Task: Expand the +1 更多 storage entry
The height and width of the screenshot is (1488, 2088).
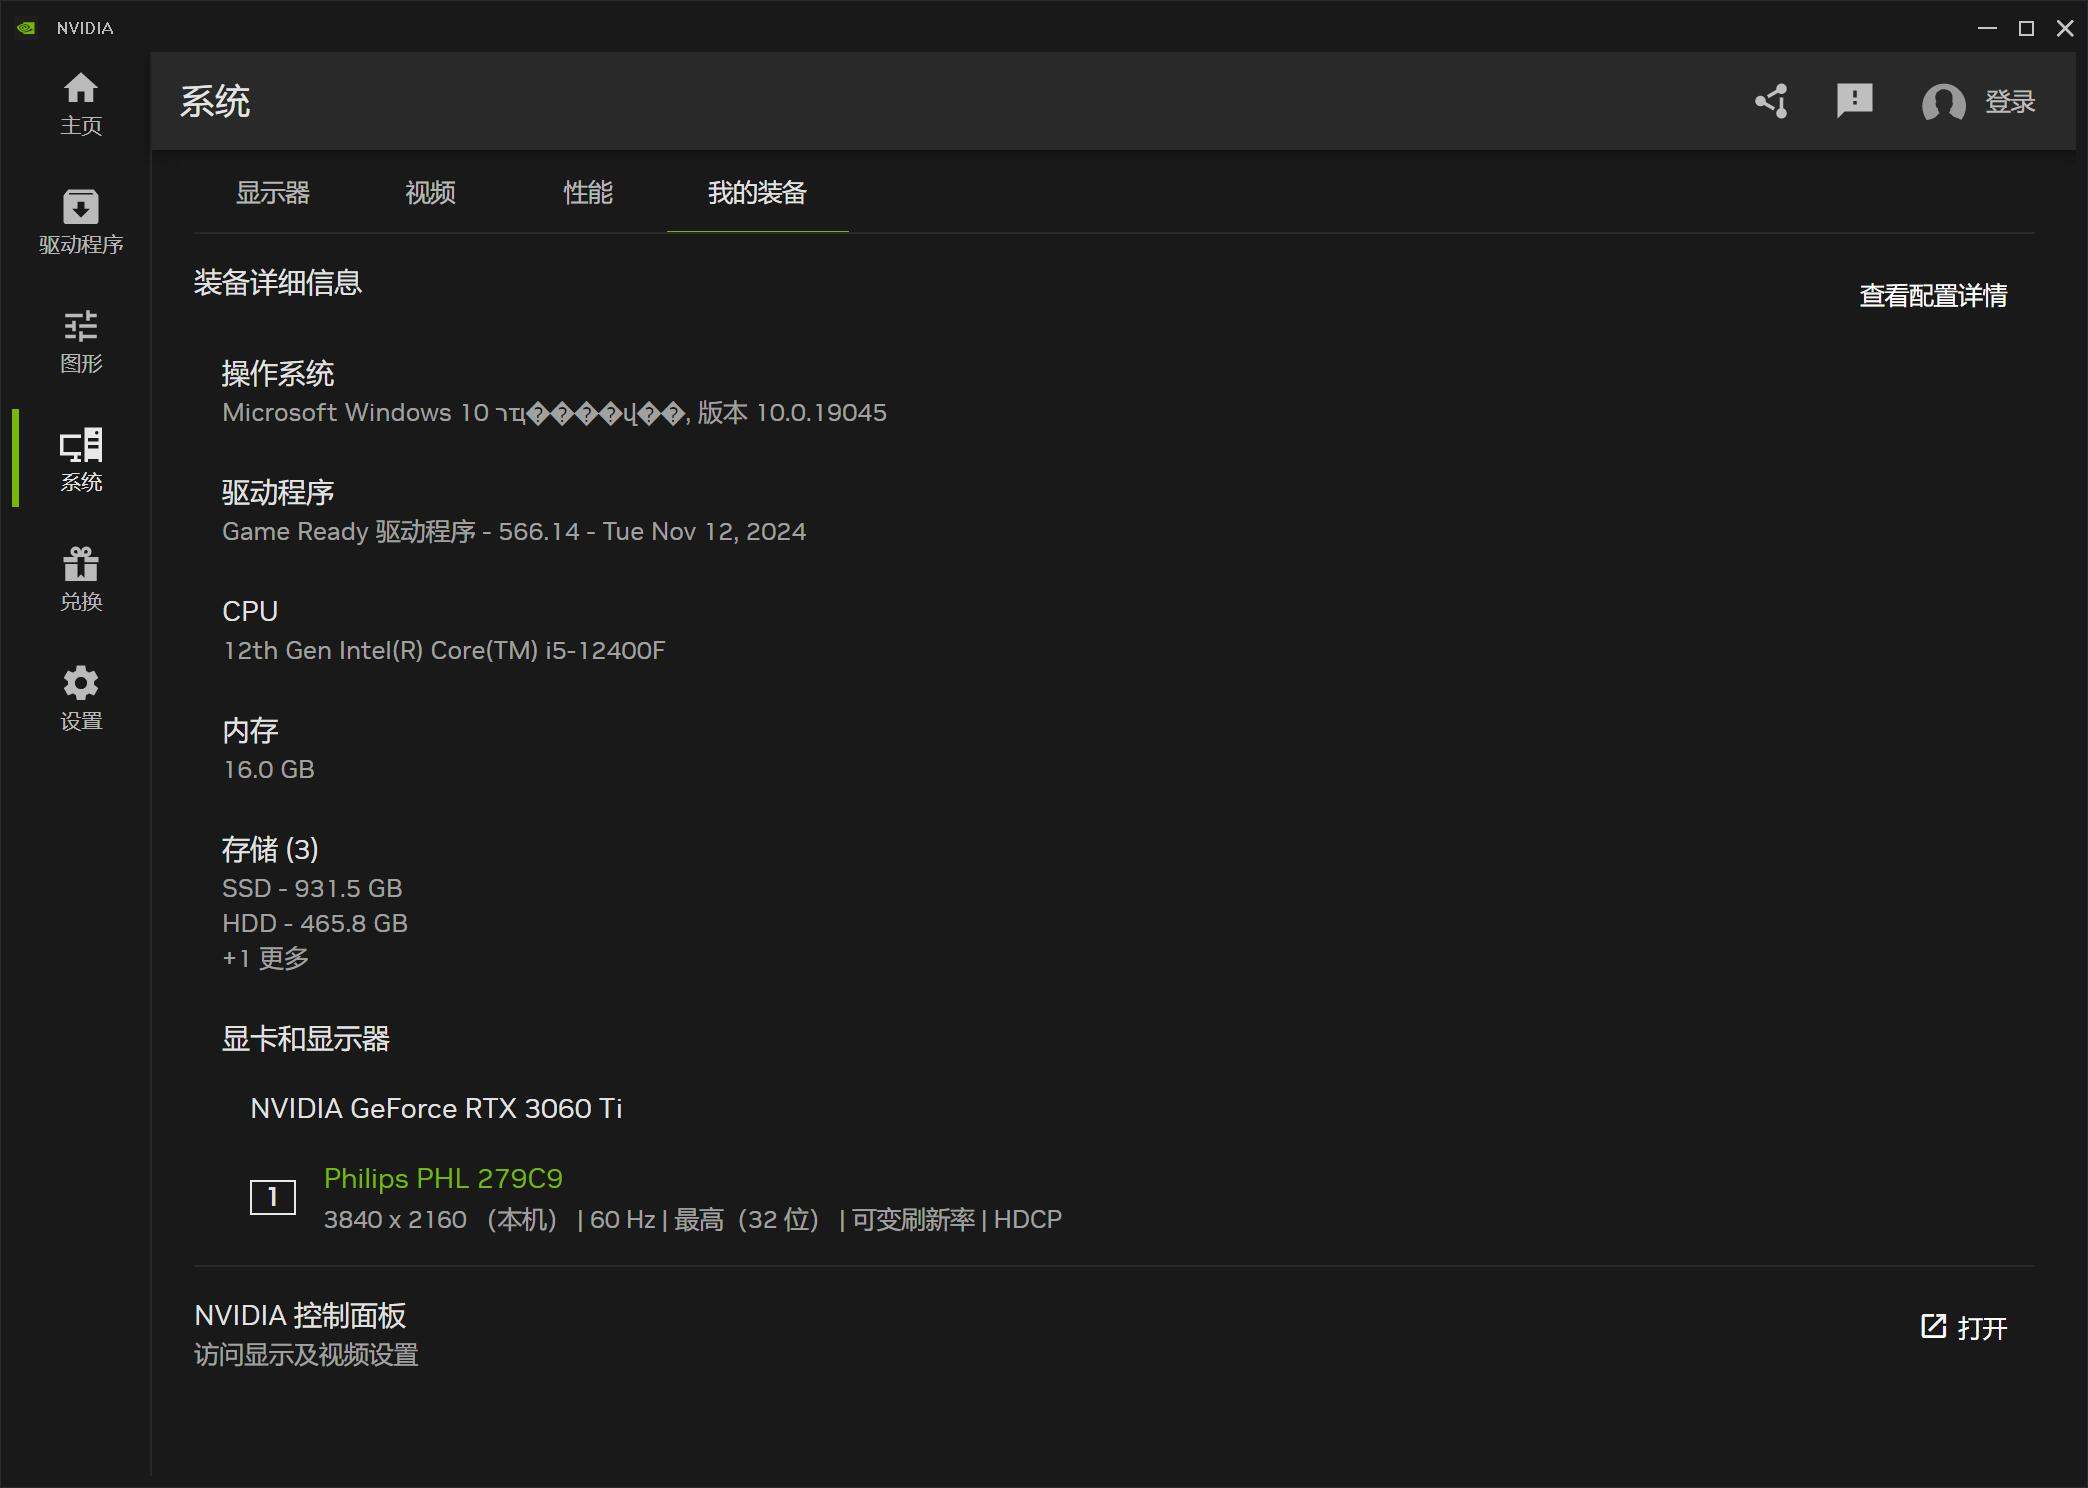Action: click(265, 958)
